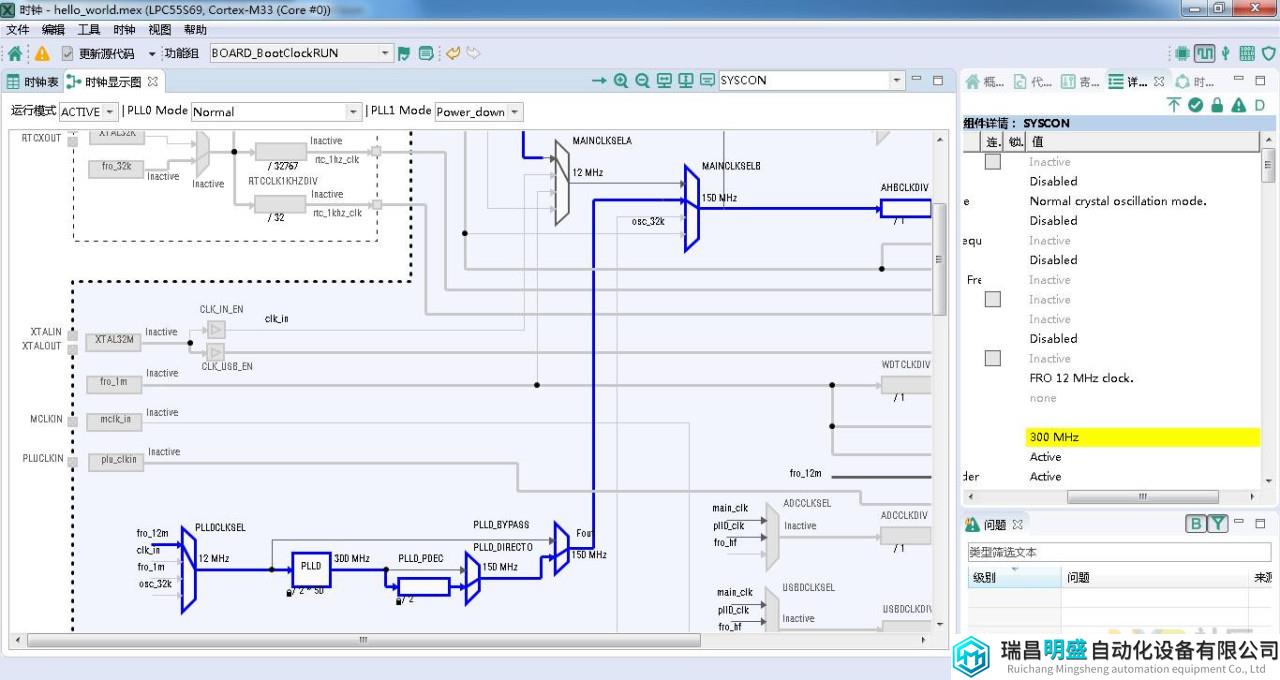
Task: Click the greyed redo arrow
Action: 473,53
